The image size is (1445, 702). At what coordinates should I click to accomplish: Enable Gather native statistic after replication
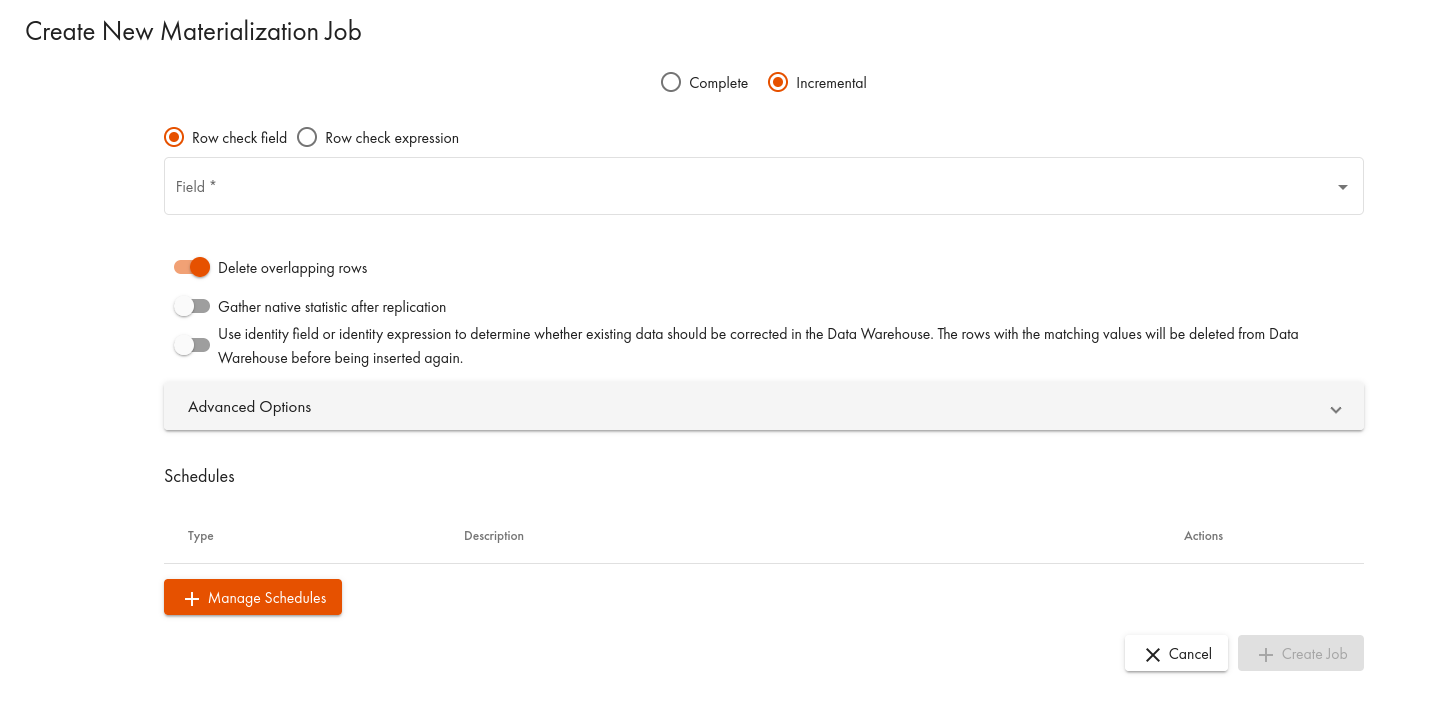tap(192, 306)
